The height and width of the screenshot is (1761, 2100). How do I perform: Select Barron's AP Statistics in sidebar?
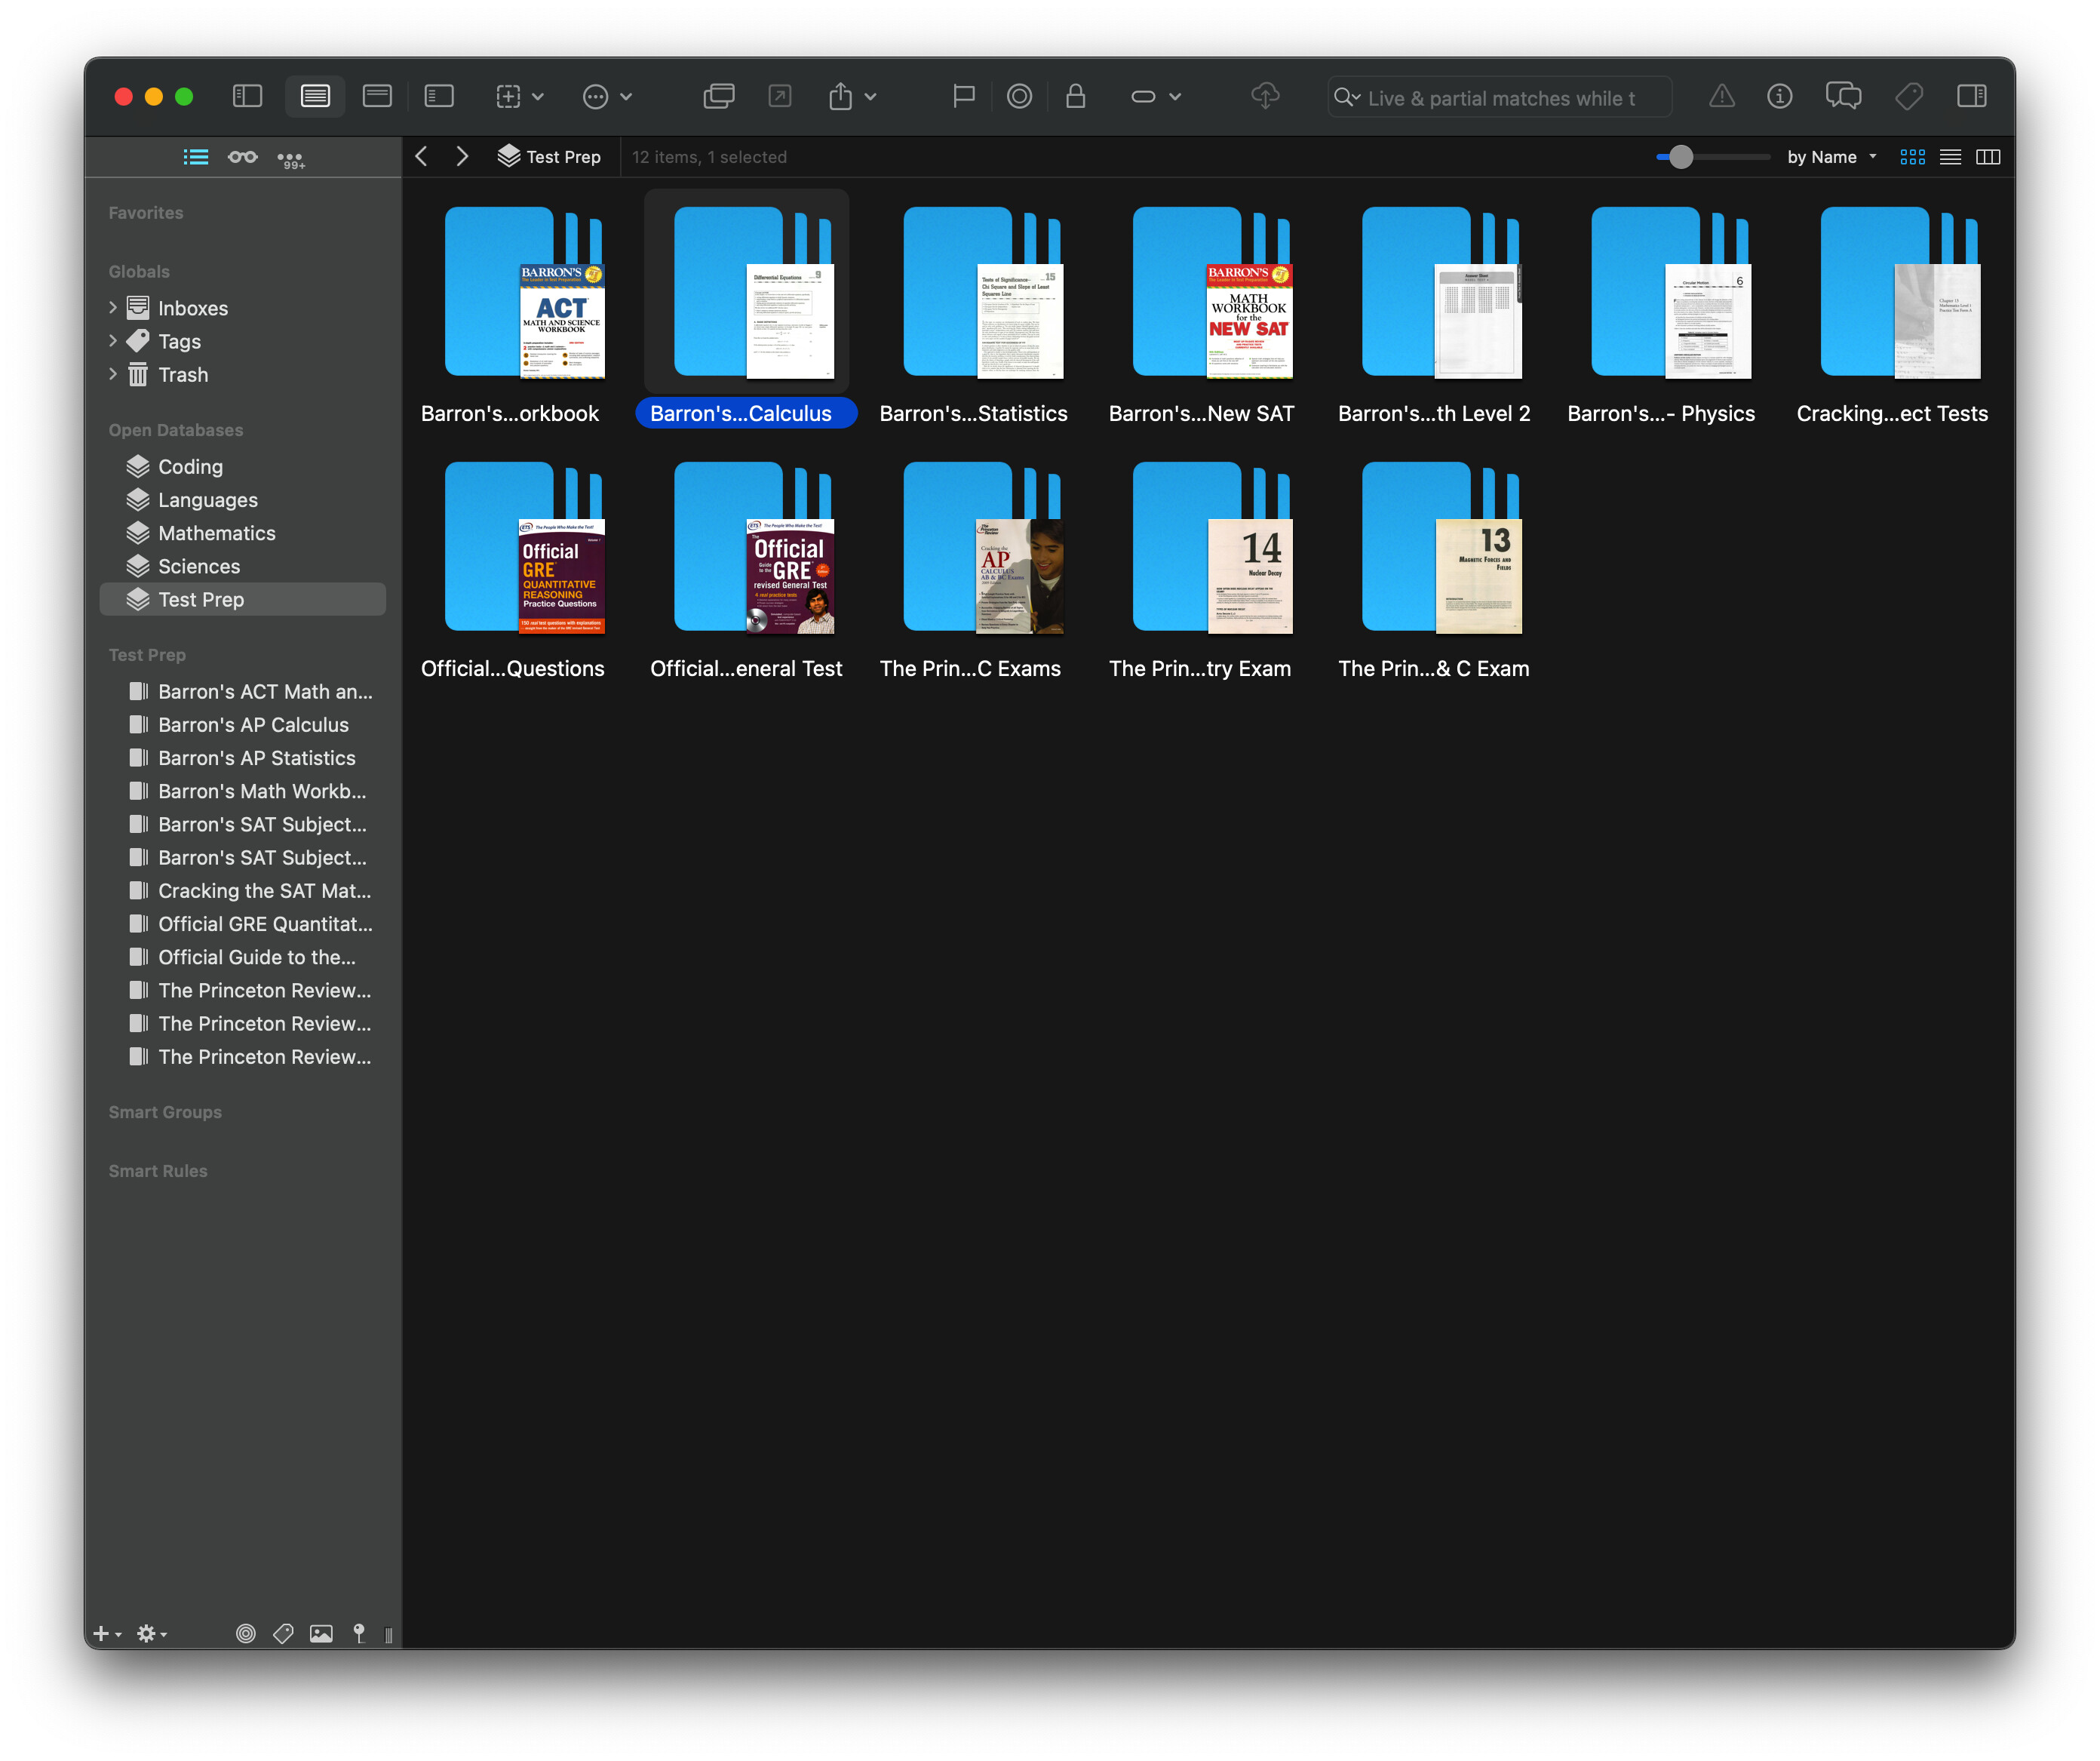pos(256,758)
